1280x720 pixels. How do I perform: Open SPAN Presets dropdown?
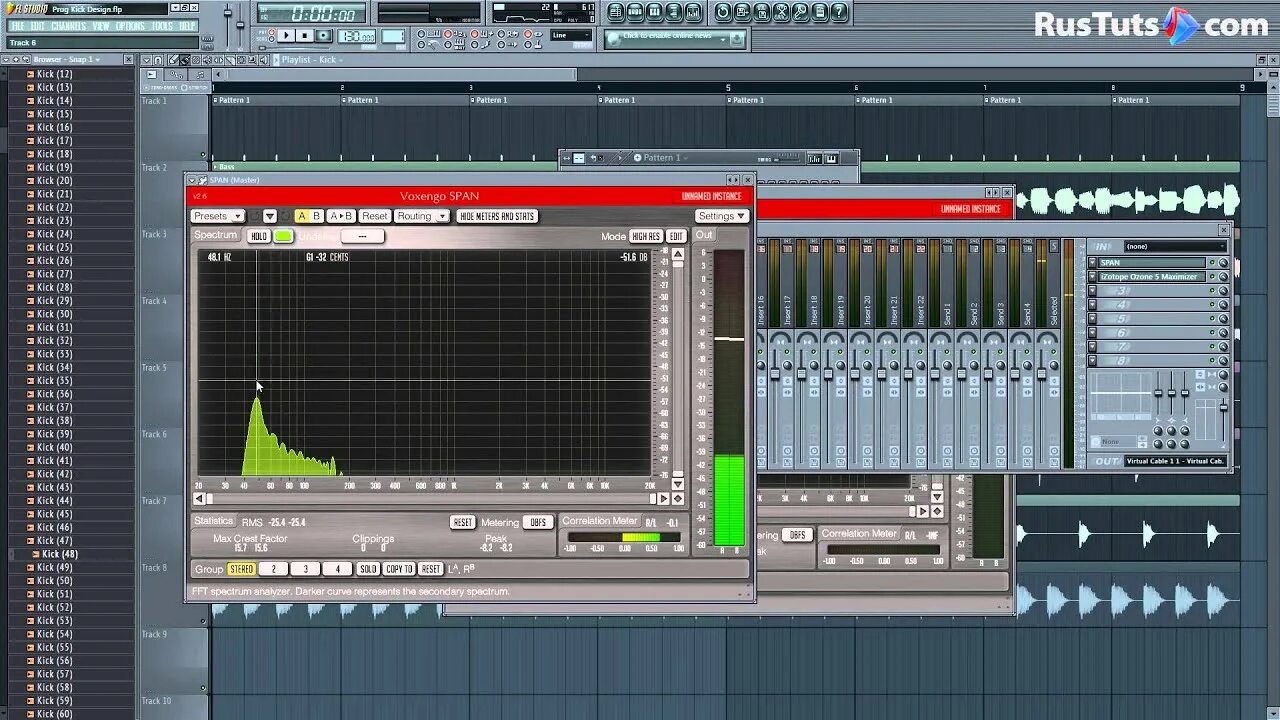click(218, 216)
